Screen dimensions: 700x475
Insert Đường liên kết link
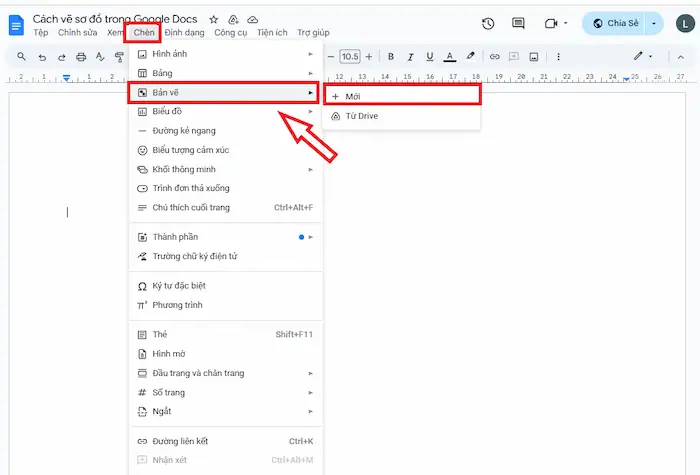pyautogui.click(x=225, y=441)
